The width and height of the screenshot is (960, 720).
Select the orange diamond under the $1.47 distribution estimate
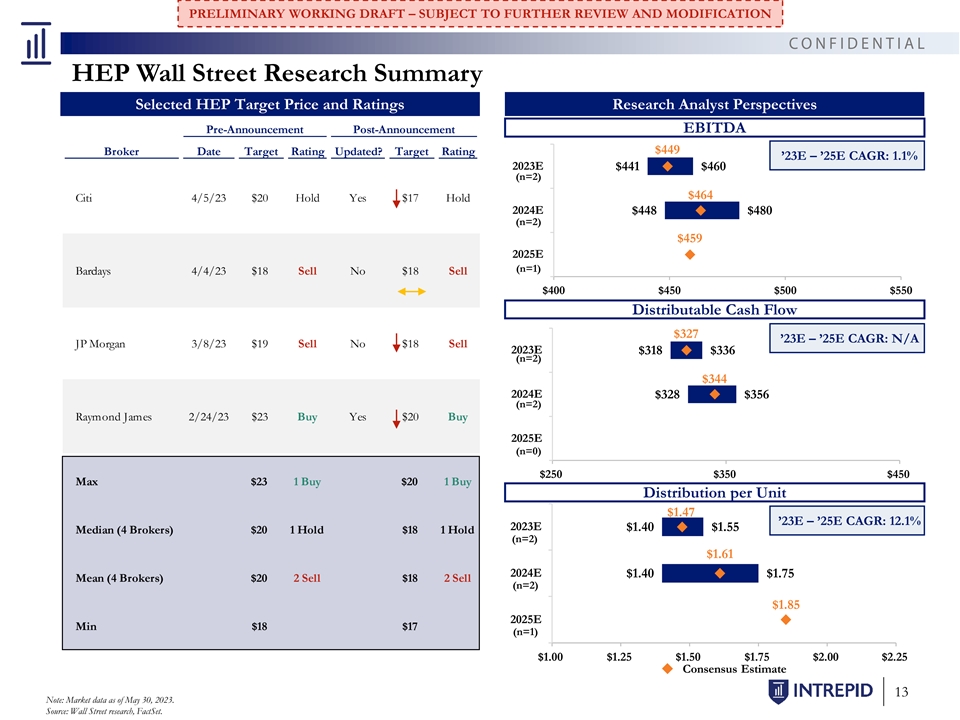click(682, 527)
